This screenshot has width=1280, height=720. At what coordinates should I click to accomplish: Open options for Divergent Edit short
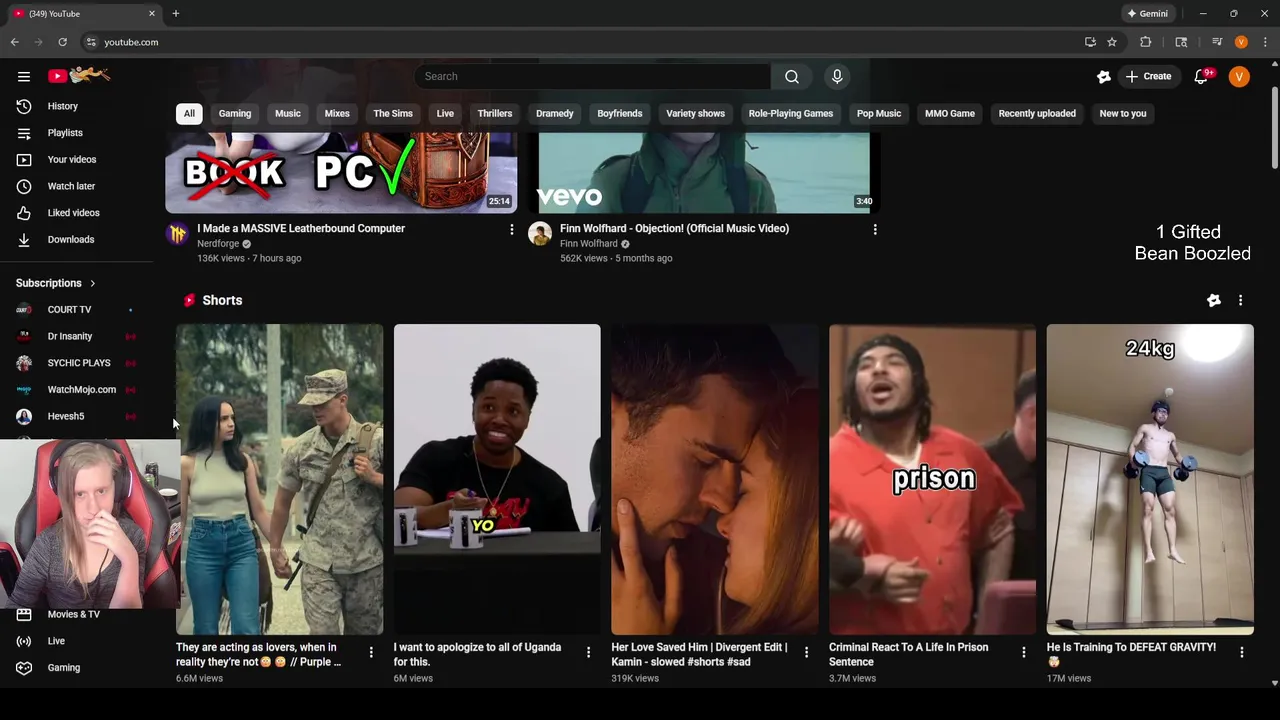pyautogui.click(x=806, y=652)
